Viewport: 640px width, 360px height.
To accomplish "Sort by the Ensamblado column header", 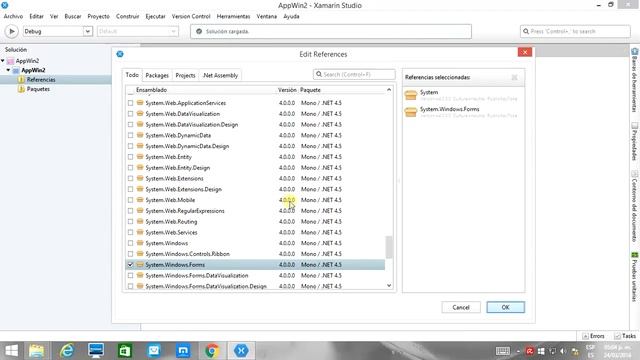I will pyautogui.click(x=151, y=90).
